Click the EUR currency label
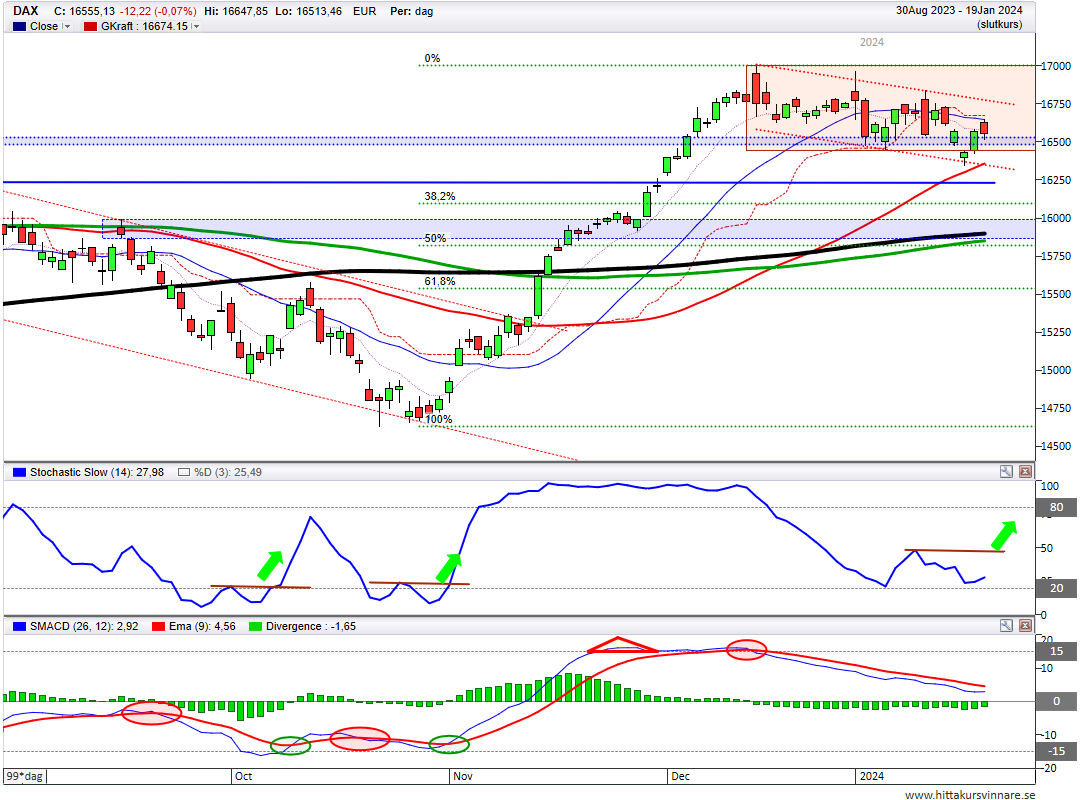This screenshot has width=1080, height=800. [x=364, y=11]
